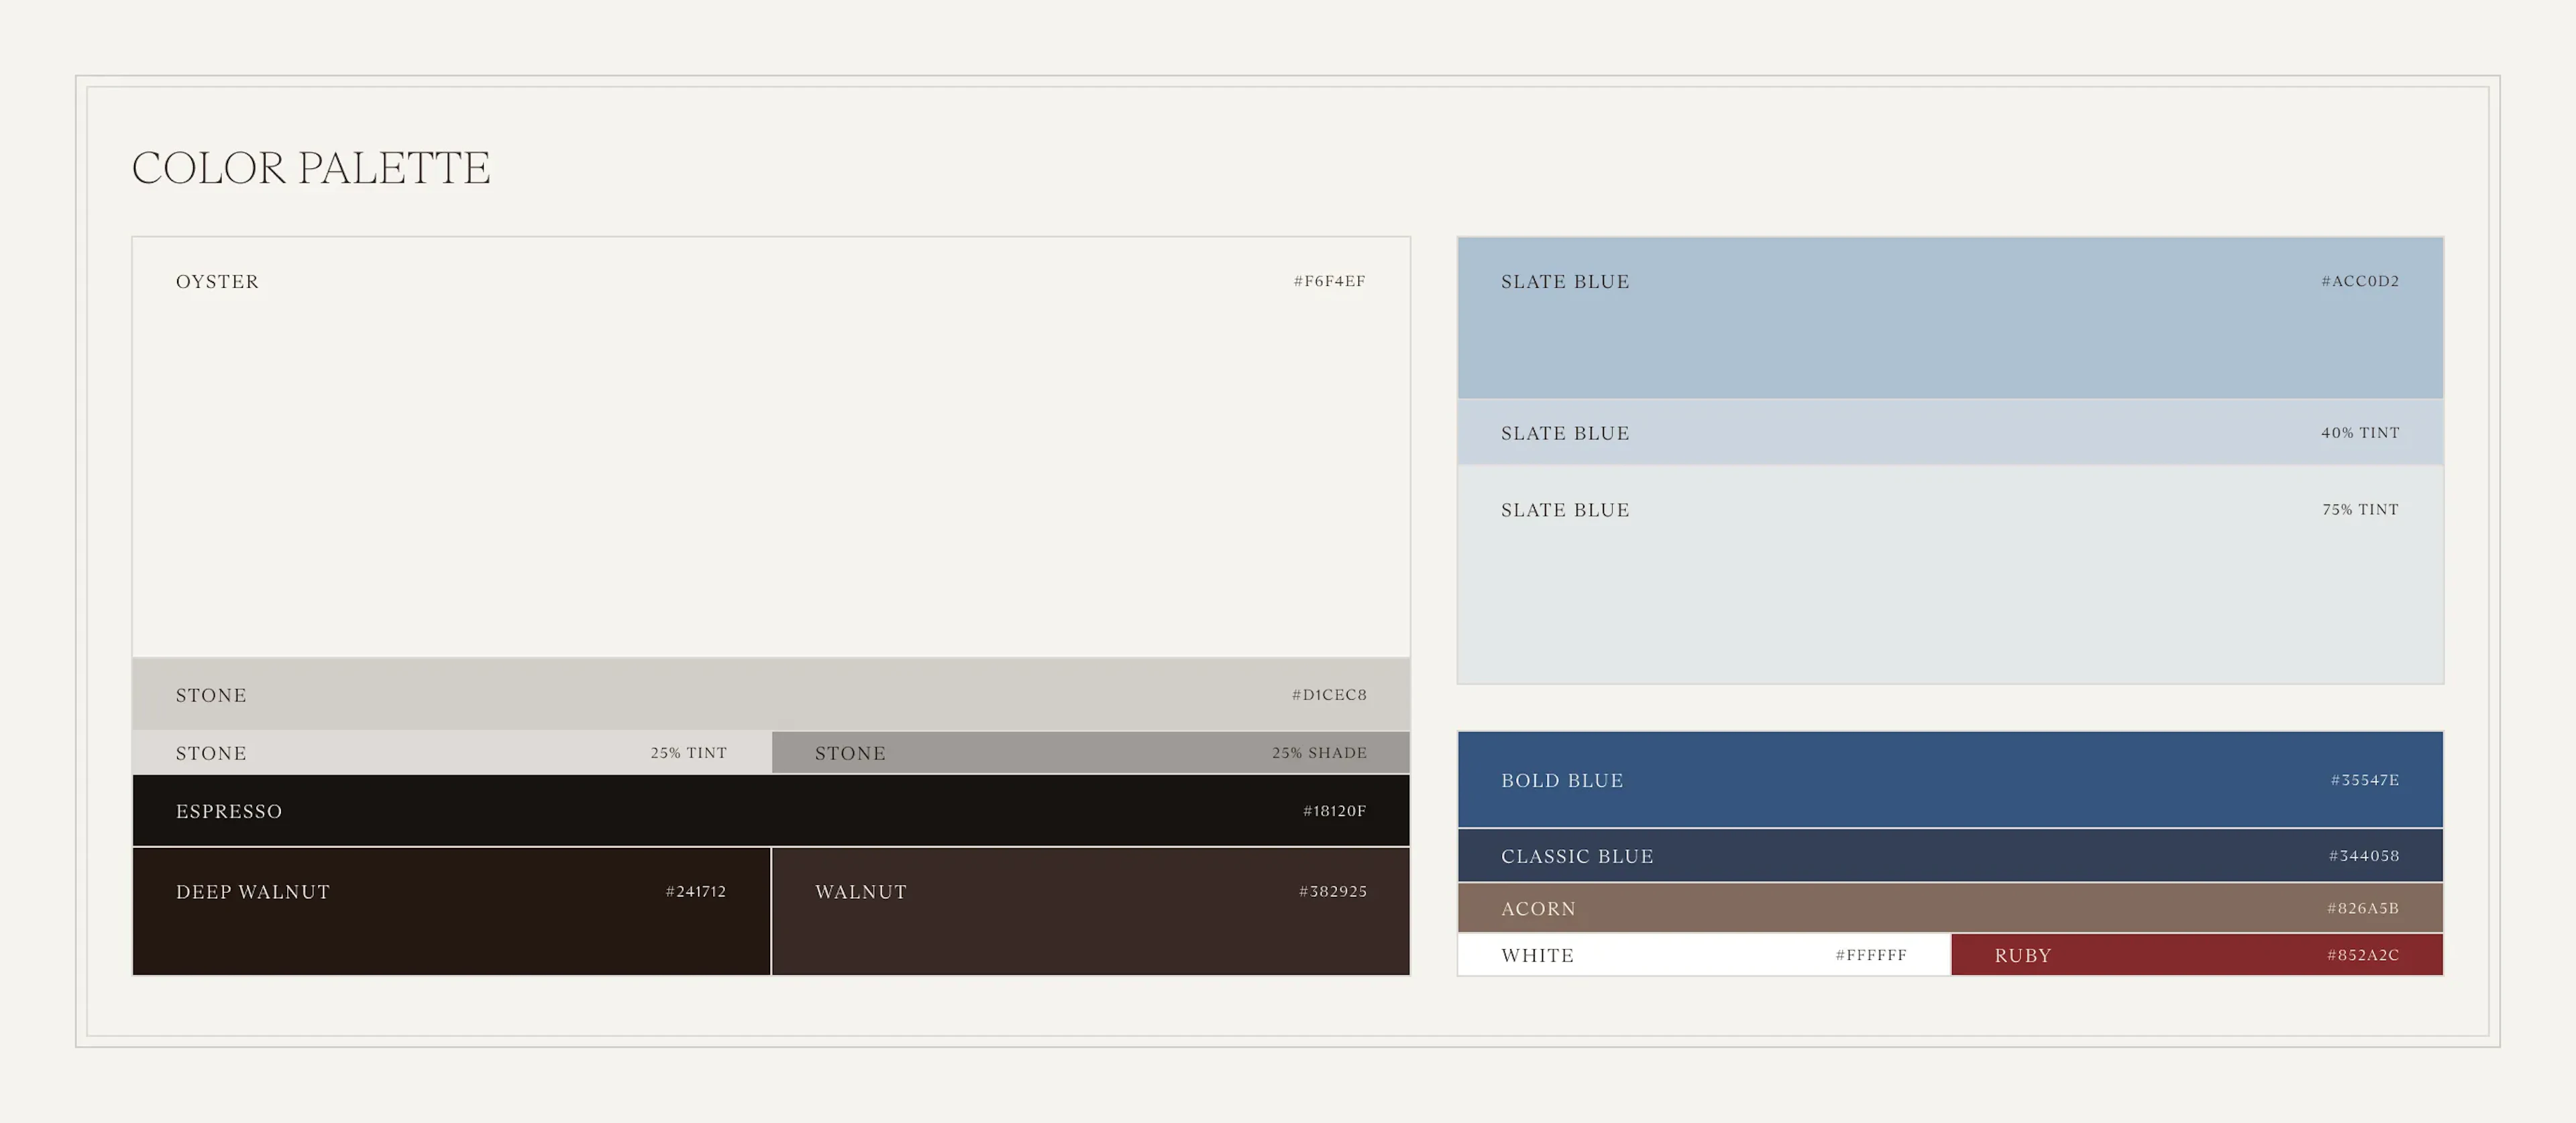Pick the Bold Blue swatch
This screenshot has width=2576, height=1123.
[x=1950, y=779]
